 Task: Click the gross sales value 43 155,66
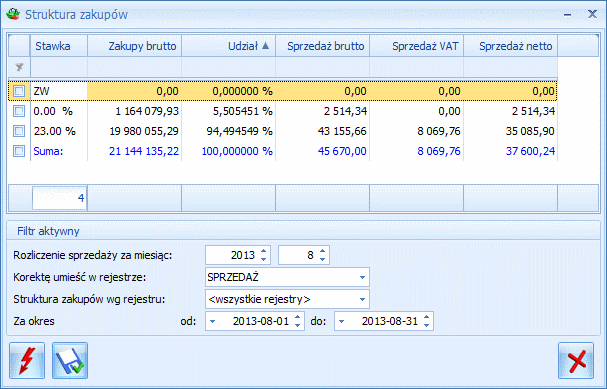342,131
